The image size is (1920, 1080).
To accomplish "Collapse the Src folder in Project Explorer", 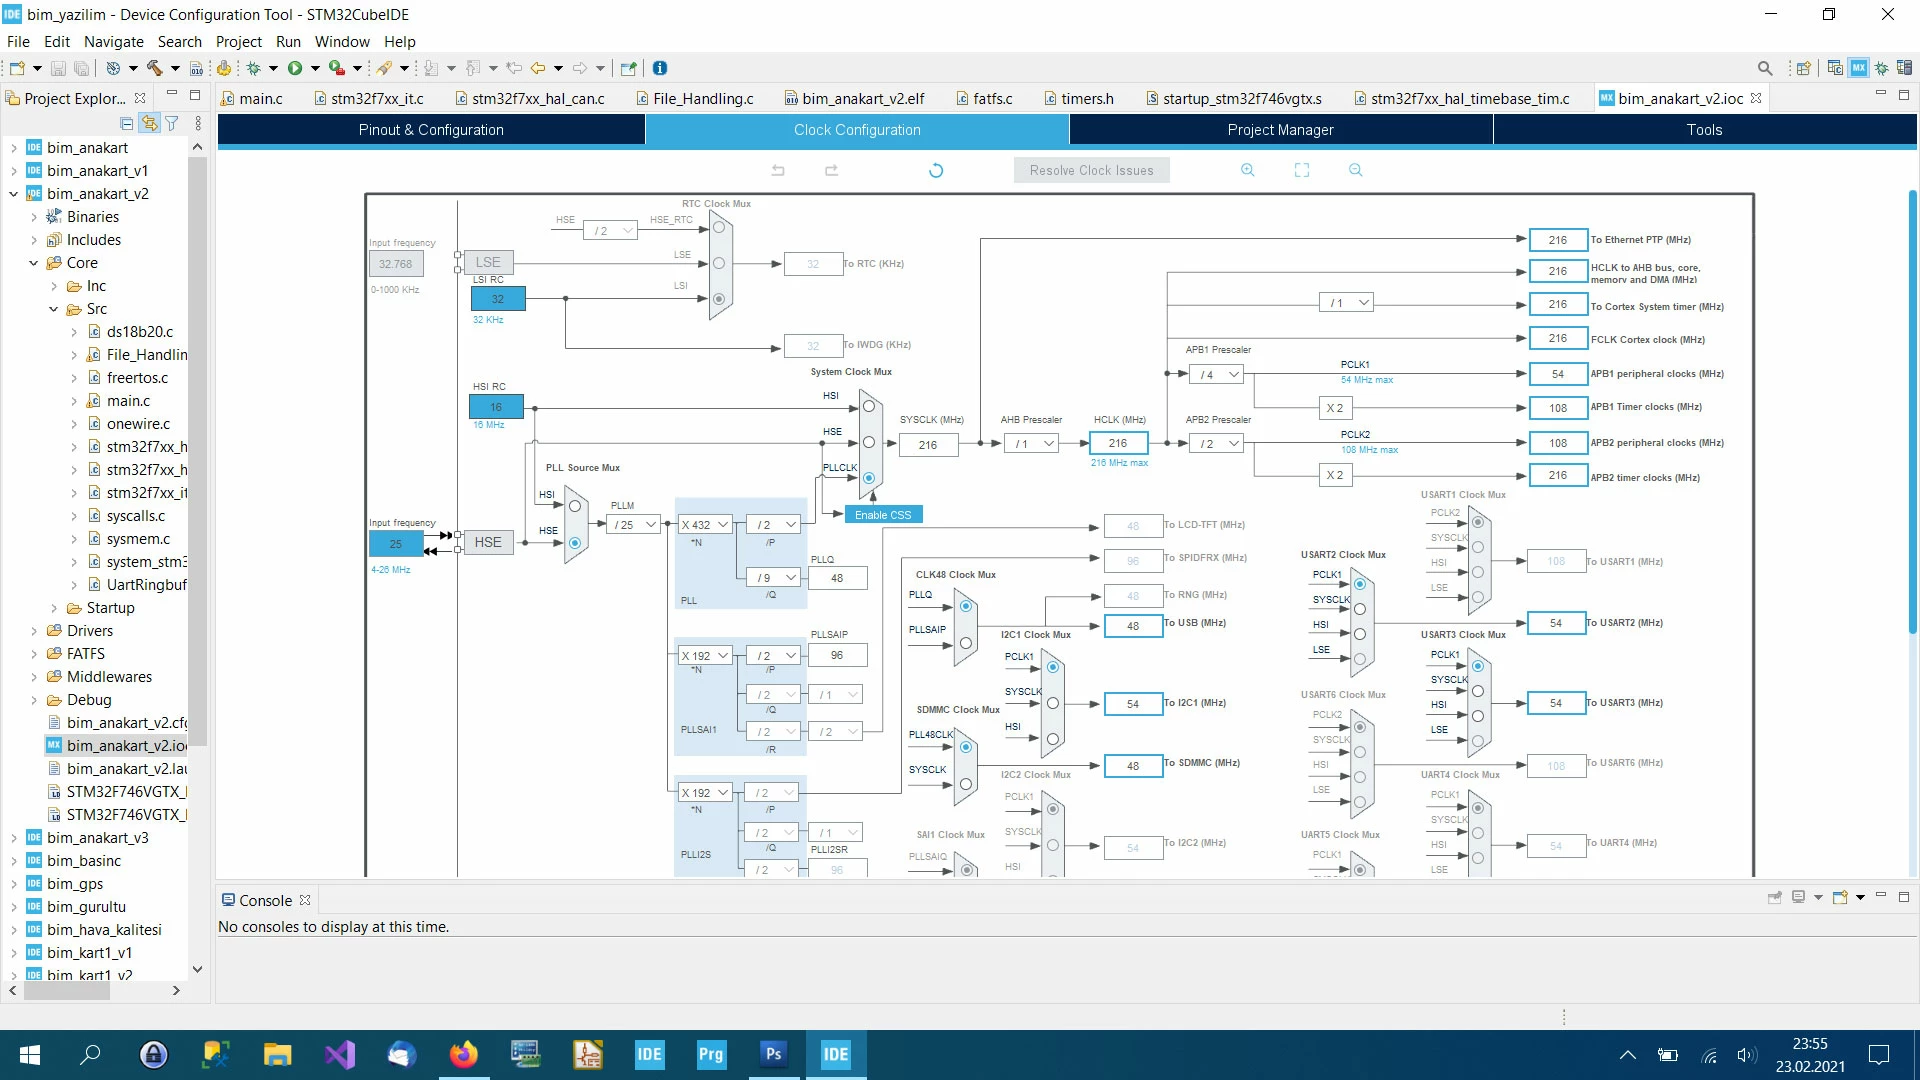I will click(54, 309).
